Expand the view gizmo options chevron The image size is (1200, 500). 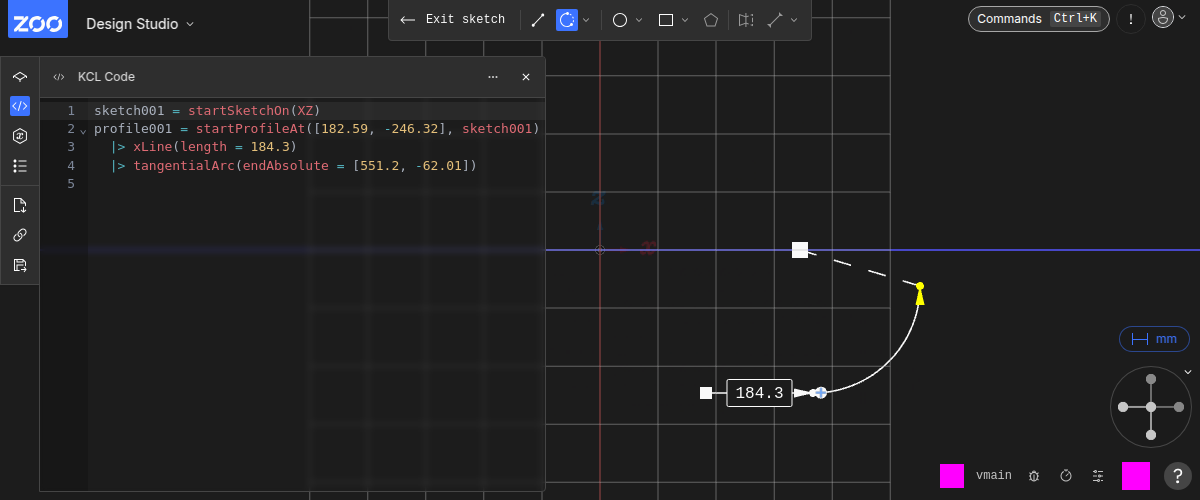pyautogui.click(x=1188, y=372)
